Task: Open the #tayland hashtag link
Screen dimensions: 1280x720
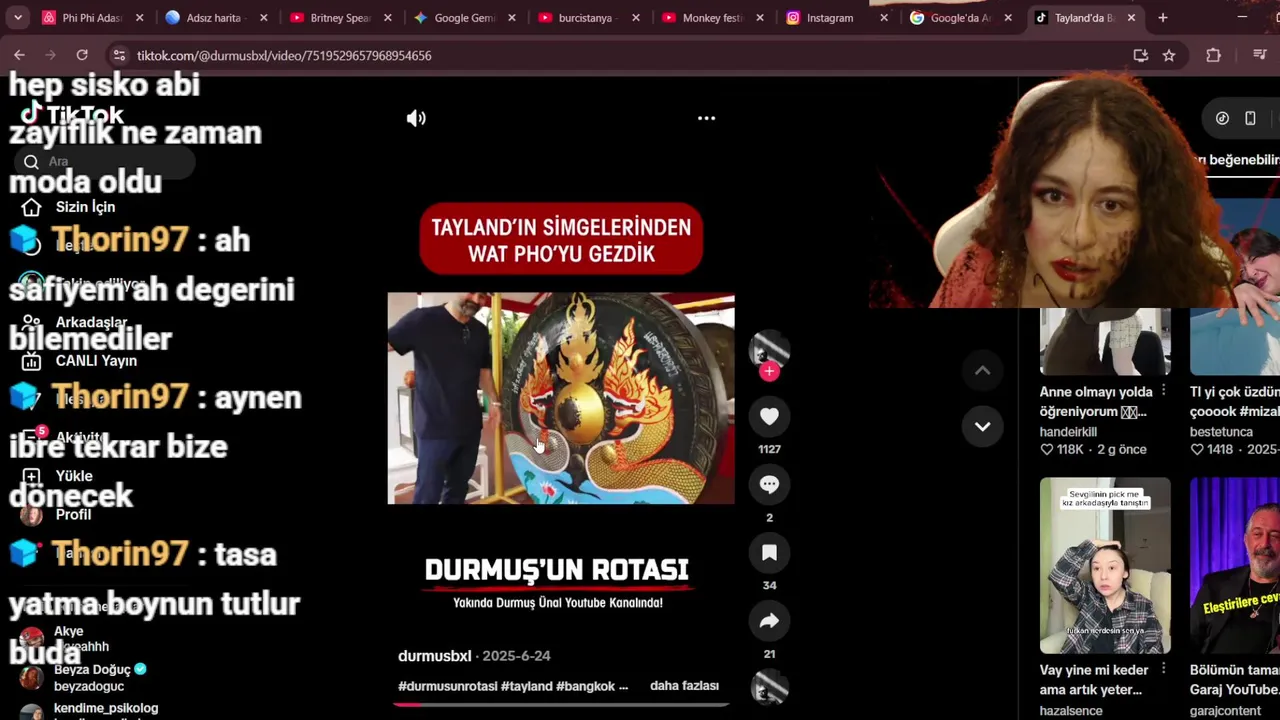Action: click(526, 686)
